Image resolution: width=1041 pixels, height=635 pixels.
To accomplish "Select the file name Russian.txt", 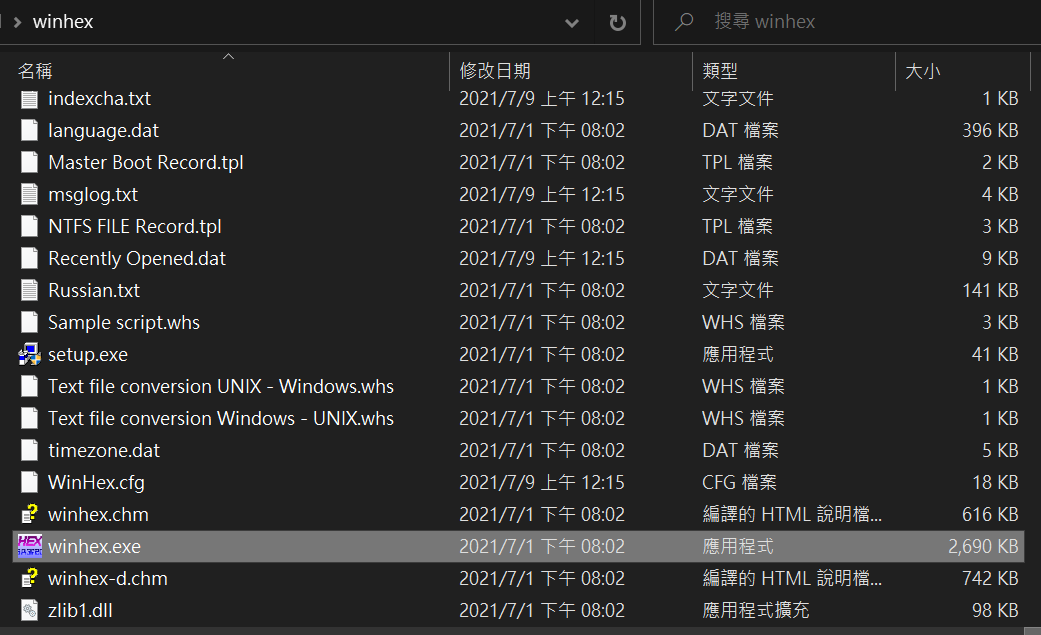I will click(94, 290).
